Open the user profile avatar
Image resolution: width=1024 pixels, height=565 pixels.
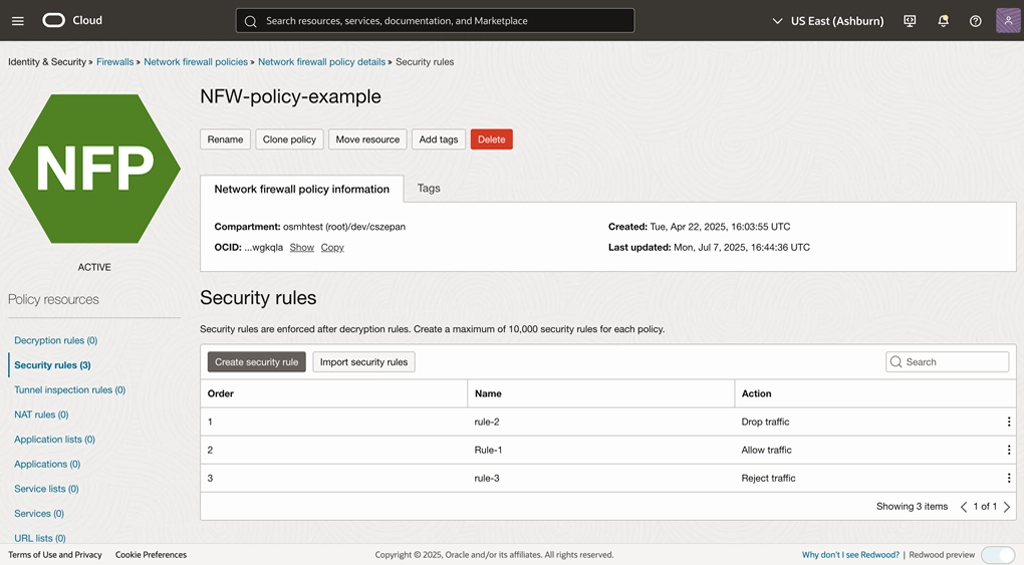tap(1008, 21)
